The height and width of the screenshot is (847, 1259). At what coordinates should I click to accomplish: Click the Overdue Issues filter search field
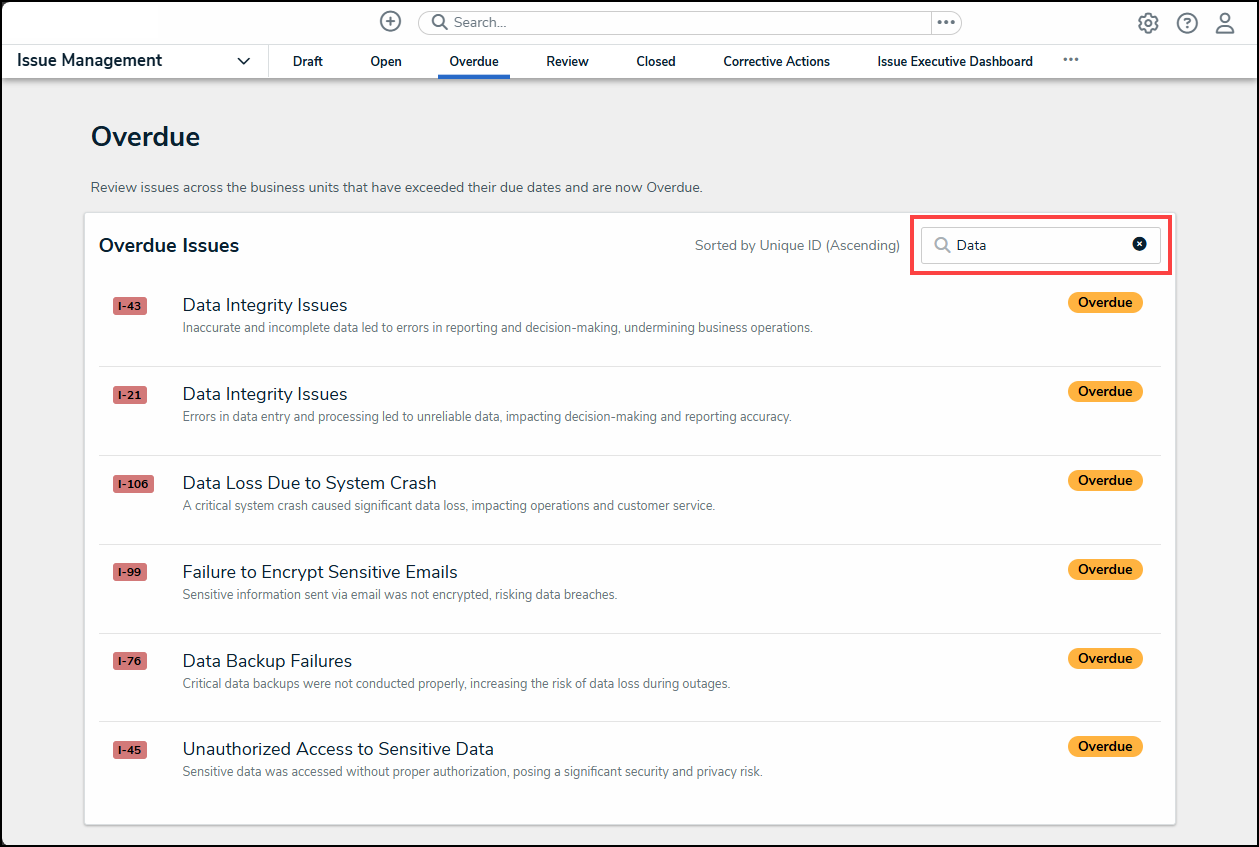point(1038,245)
